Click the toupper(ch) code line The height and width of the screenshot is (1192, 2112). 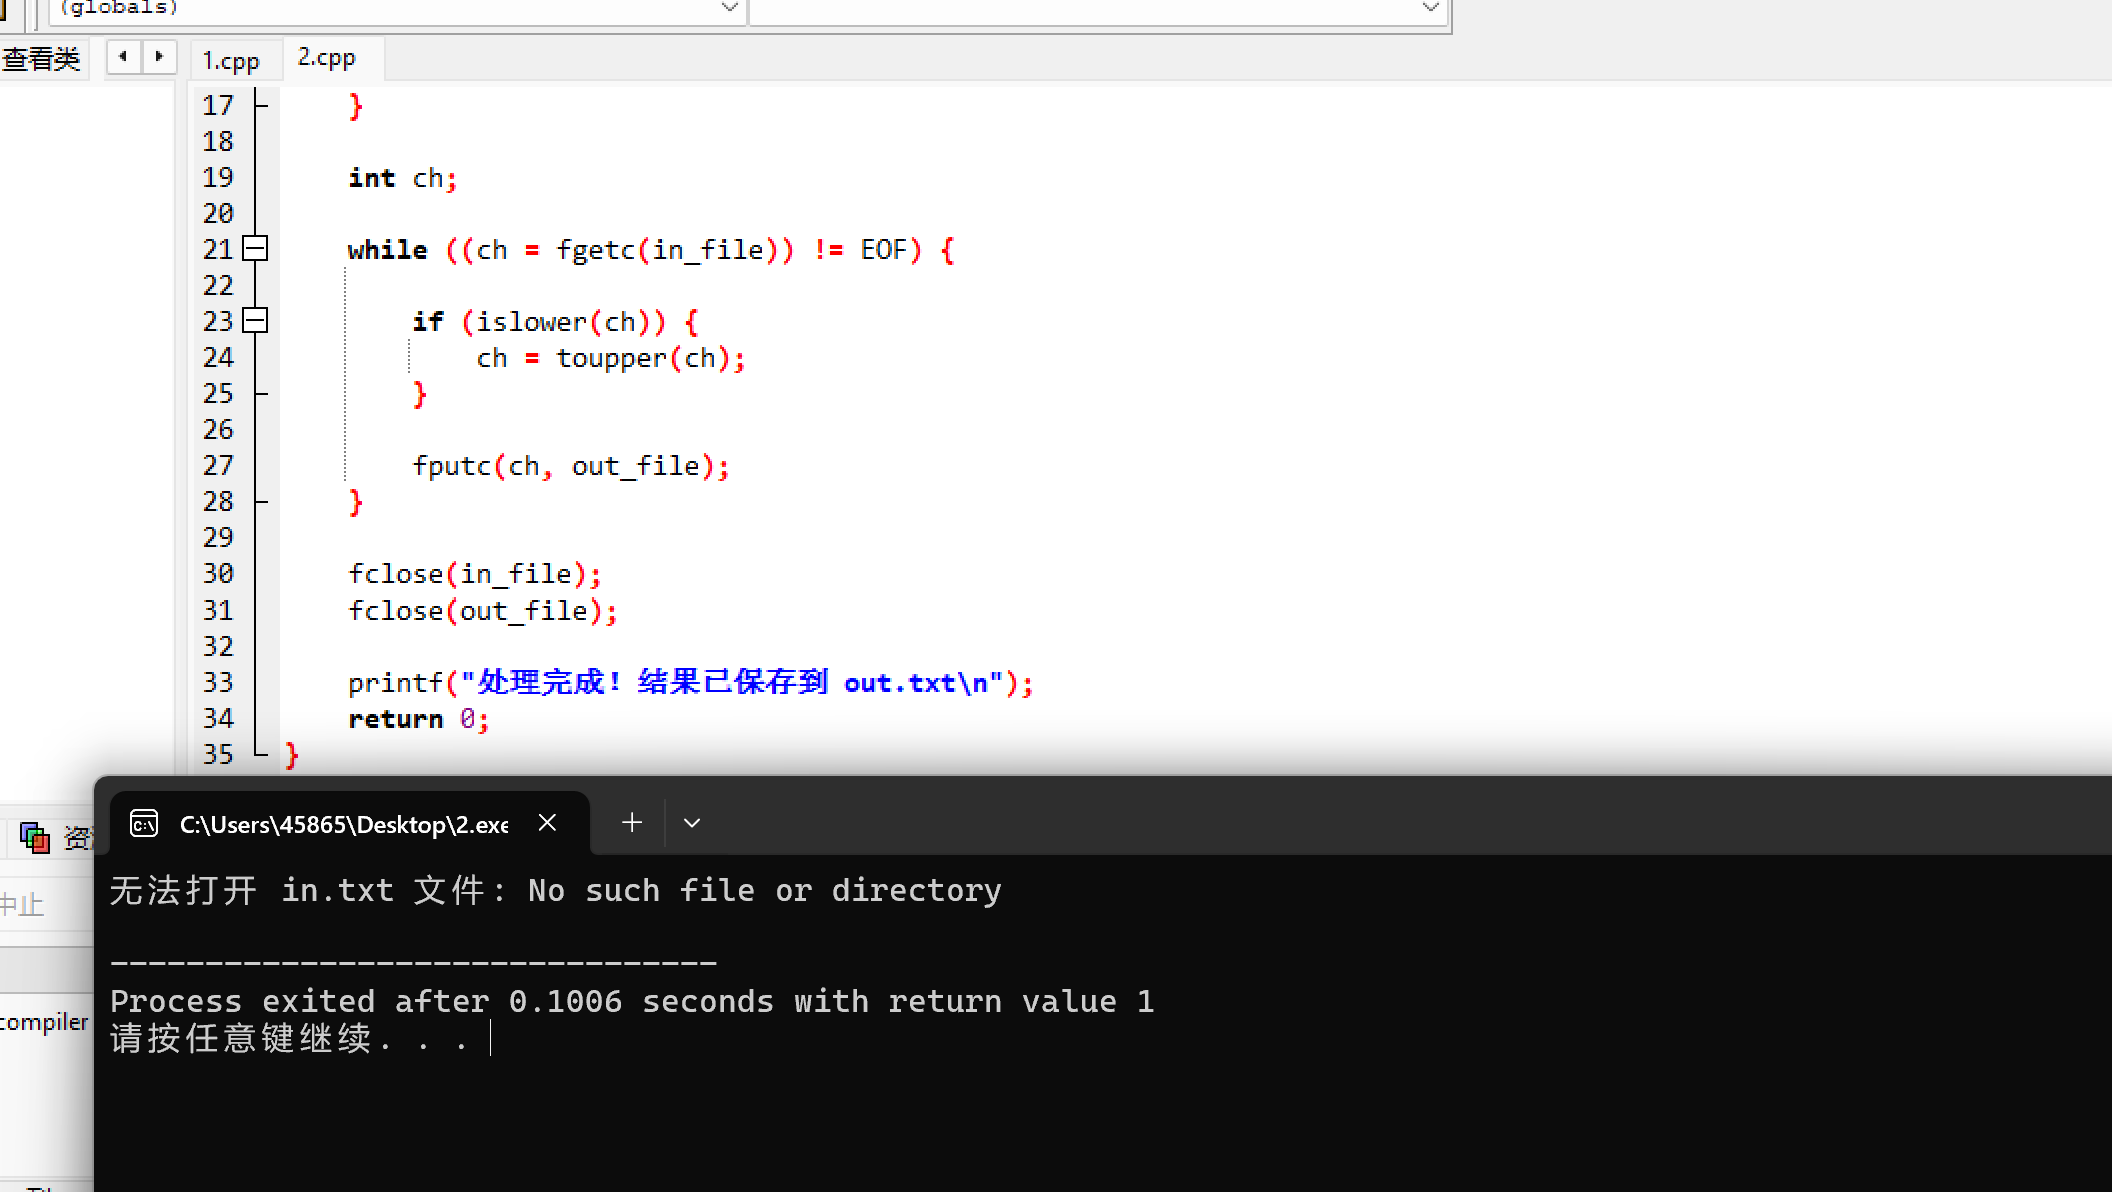coord(610,358)
